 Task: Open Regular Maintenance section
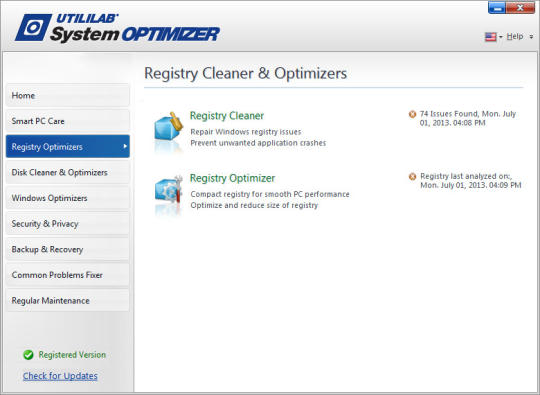click(68, 301)
